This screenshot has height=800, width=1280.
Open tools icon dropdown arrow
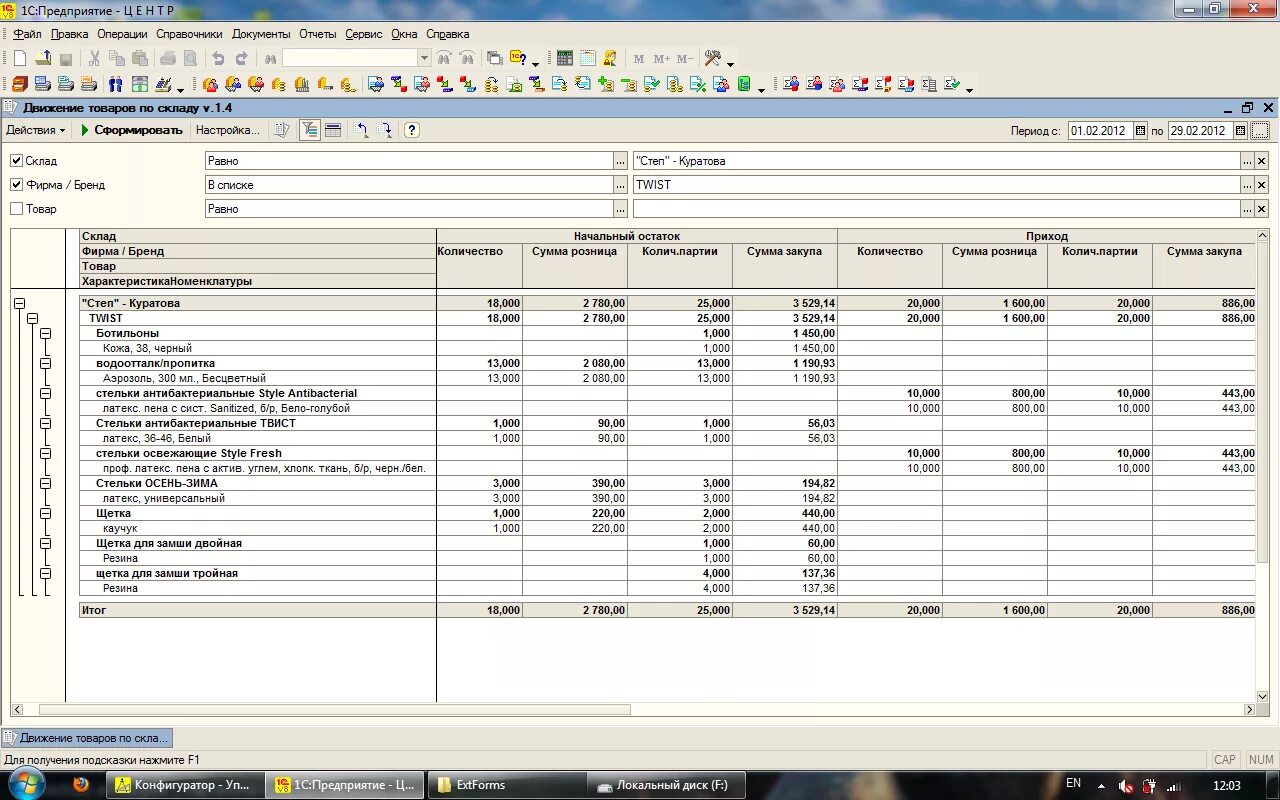coord(730,63)
